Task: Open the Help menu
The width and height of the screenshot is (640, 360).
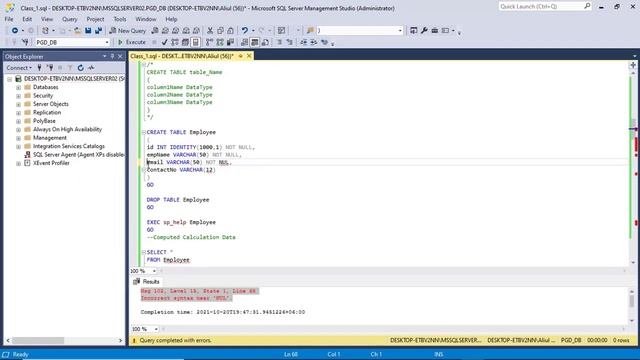Action: [171, 19]
